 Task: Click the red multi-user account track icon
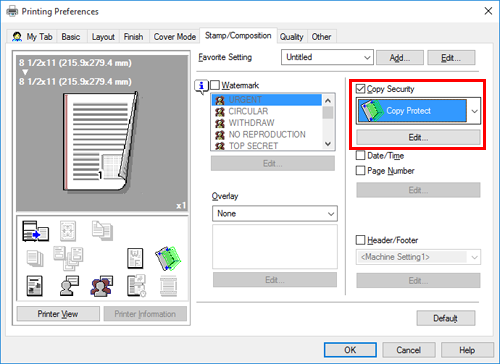(102, 286)
